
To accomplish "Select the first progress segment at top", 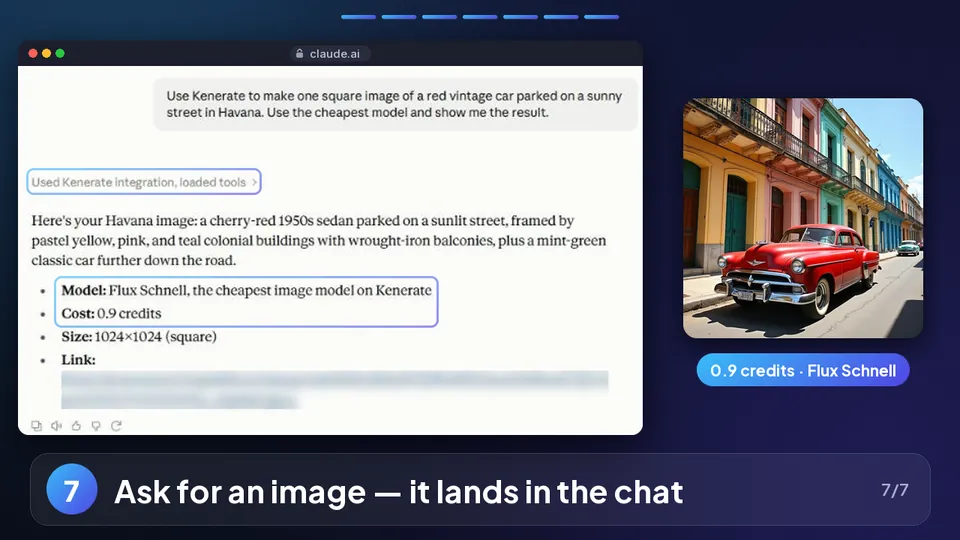I will click(358, 17).
